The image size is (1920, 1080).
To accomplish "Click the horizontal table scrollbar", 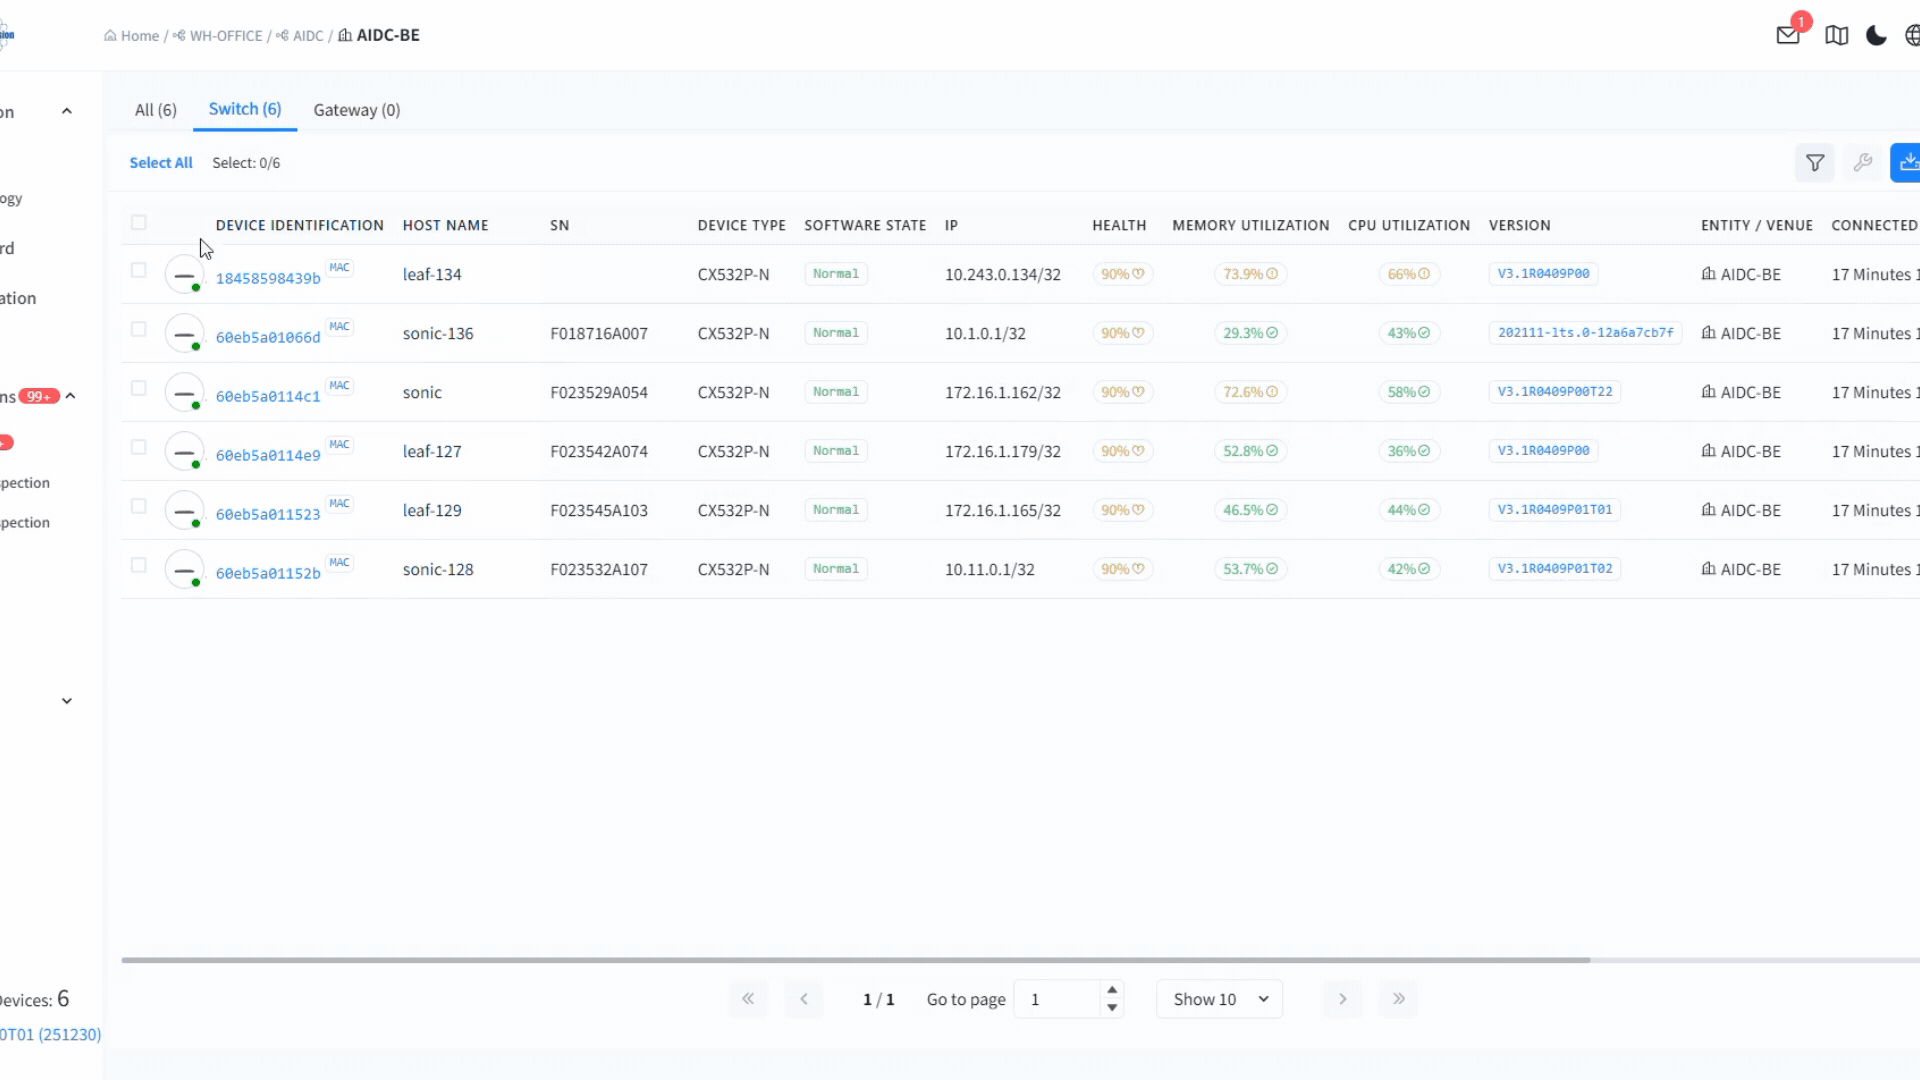I will click(855, 960).
